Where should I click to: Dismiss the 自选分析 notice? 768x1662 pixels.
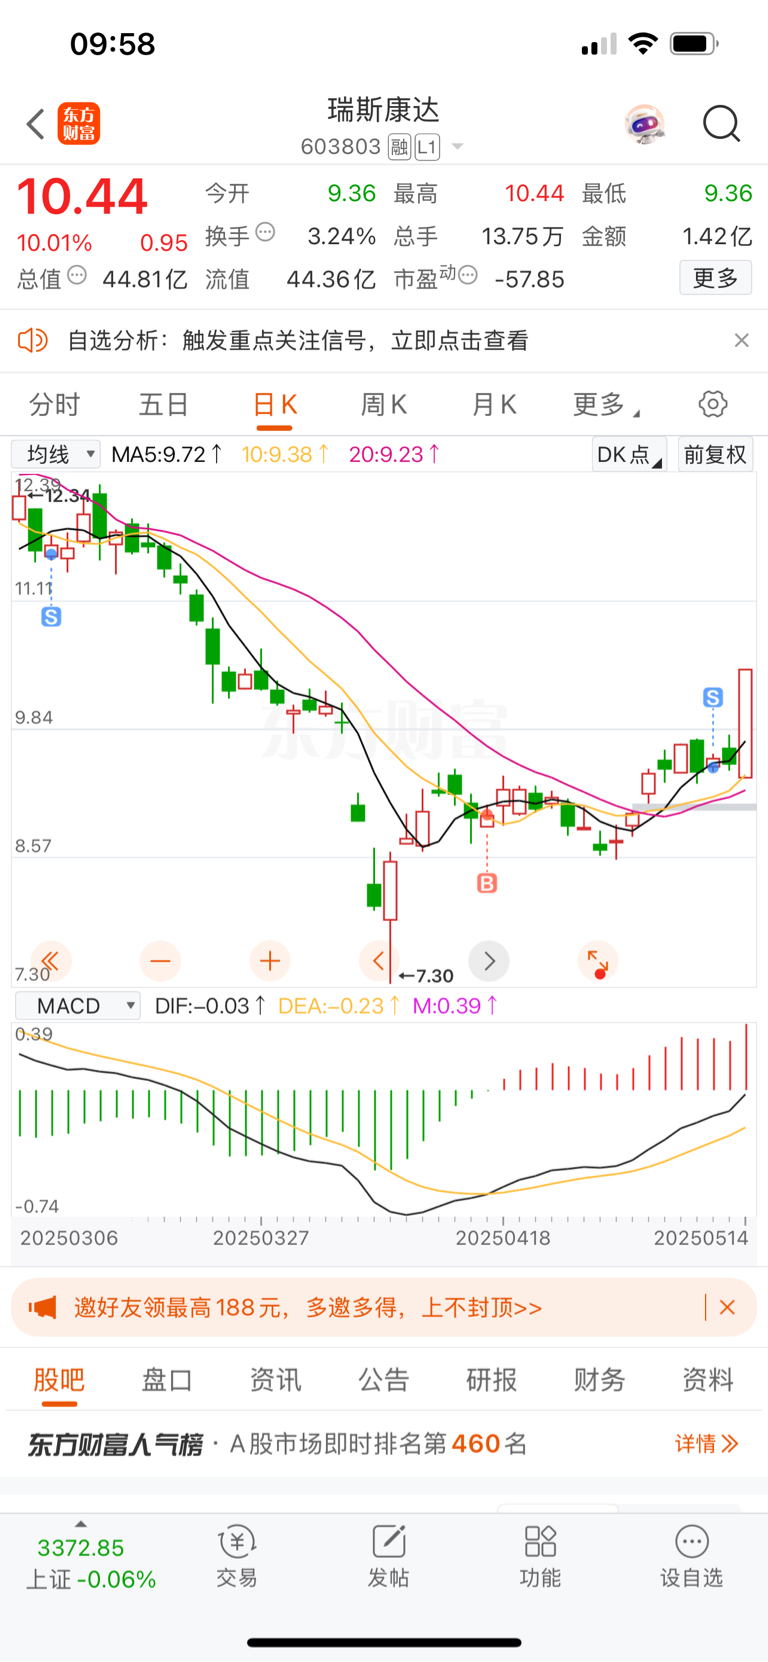coord(741,340)
